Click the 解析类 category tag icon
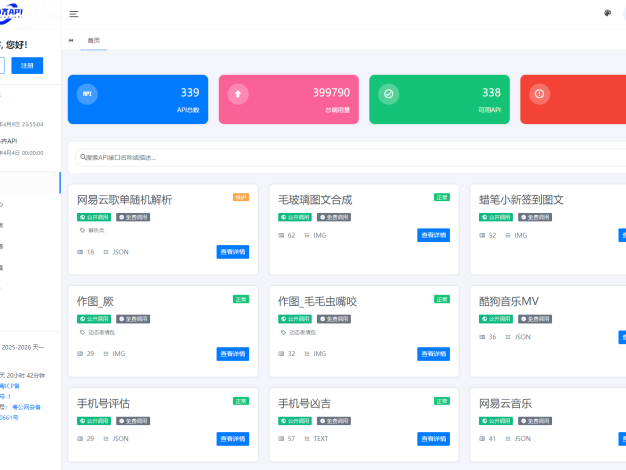Screen dimensions: 626x470 point(82,230)
